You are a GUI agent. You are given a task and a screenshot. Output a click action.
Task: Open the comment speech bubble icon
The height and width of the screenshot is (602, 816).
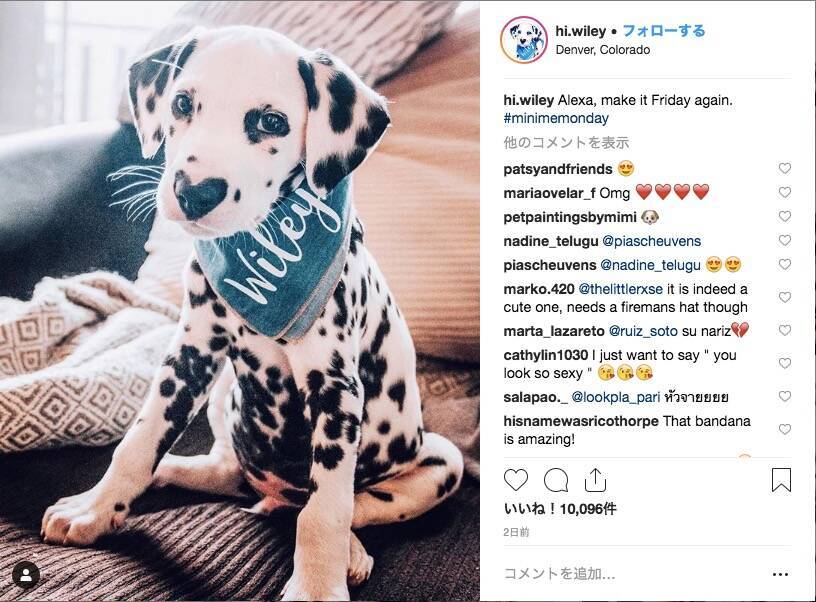pyautogui.click(x=556, y=480)
